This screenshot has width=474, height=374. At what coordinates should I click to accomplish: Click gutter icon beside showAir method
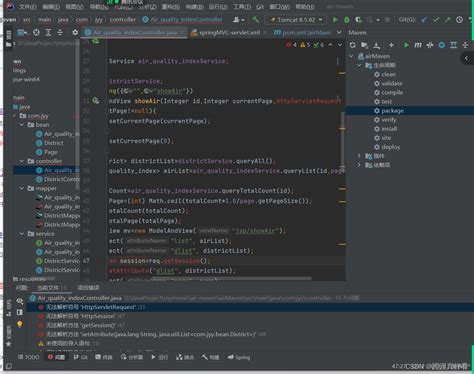96,101
